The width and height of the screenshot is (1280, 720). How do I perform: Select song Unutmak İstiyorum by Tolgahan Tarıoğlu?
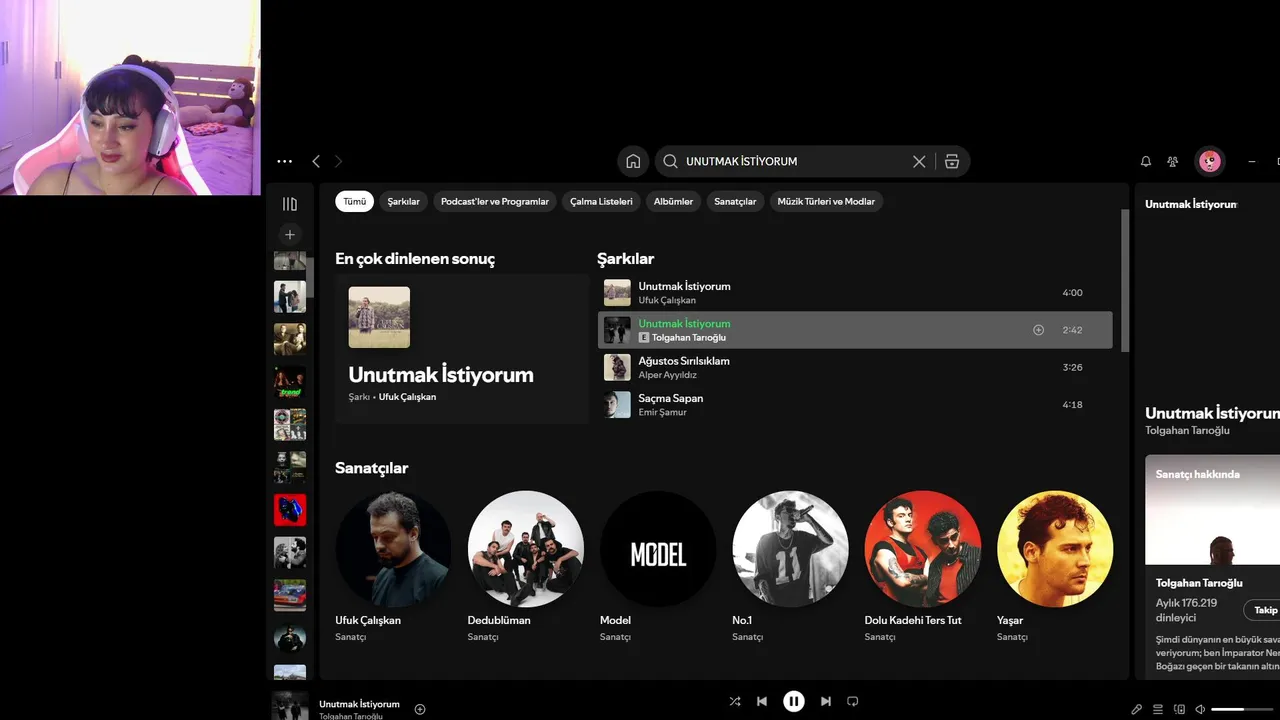(855, 330)
